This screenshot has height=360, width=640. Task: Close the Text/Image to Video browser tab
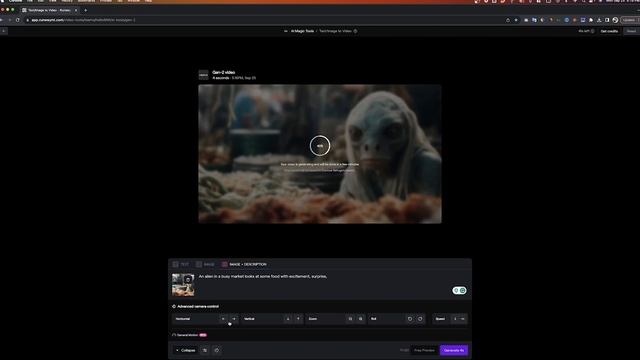[x=76, y=10]
